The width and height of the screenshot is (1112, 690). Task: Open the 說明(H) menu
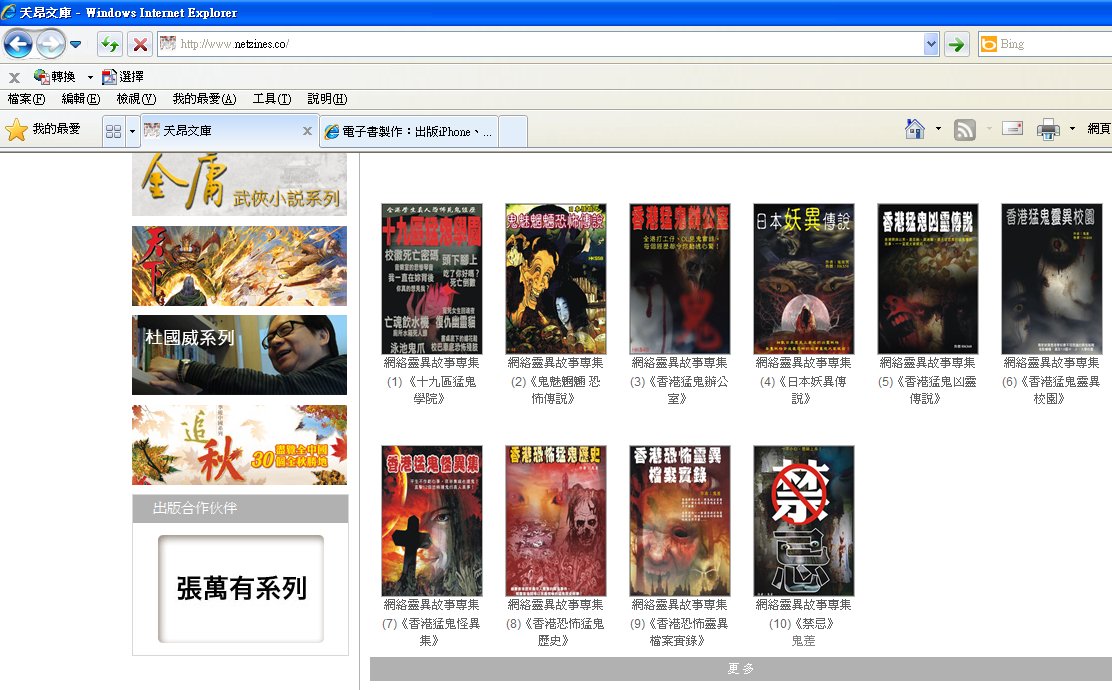point(327,99)
